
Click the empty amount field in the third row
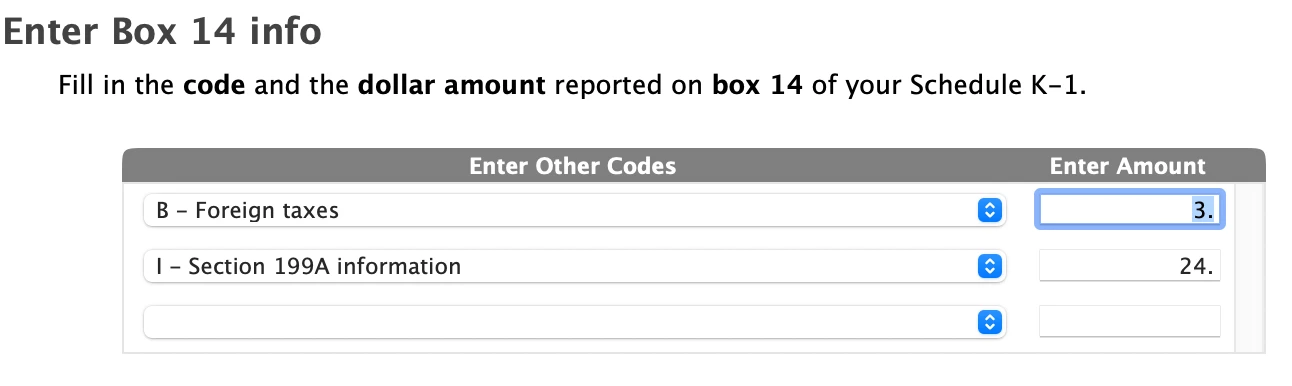(x=1130, y=322)
